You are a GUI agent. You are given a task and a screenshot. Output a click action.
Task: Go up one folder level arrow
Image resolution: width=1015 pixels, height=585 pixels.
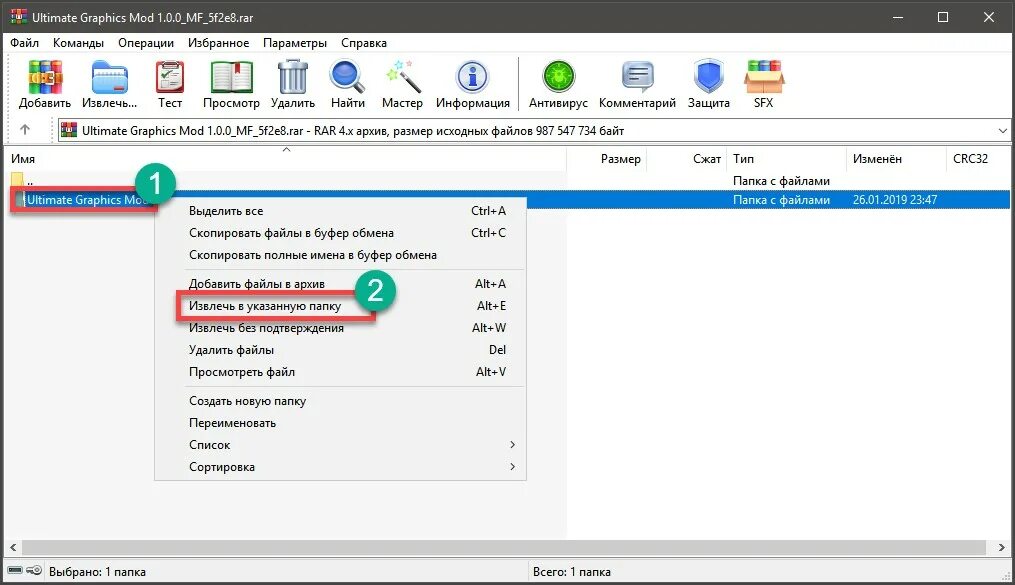tap(25, 129)
